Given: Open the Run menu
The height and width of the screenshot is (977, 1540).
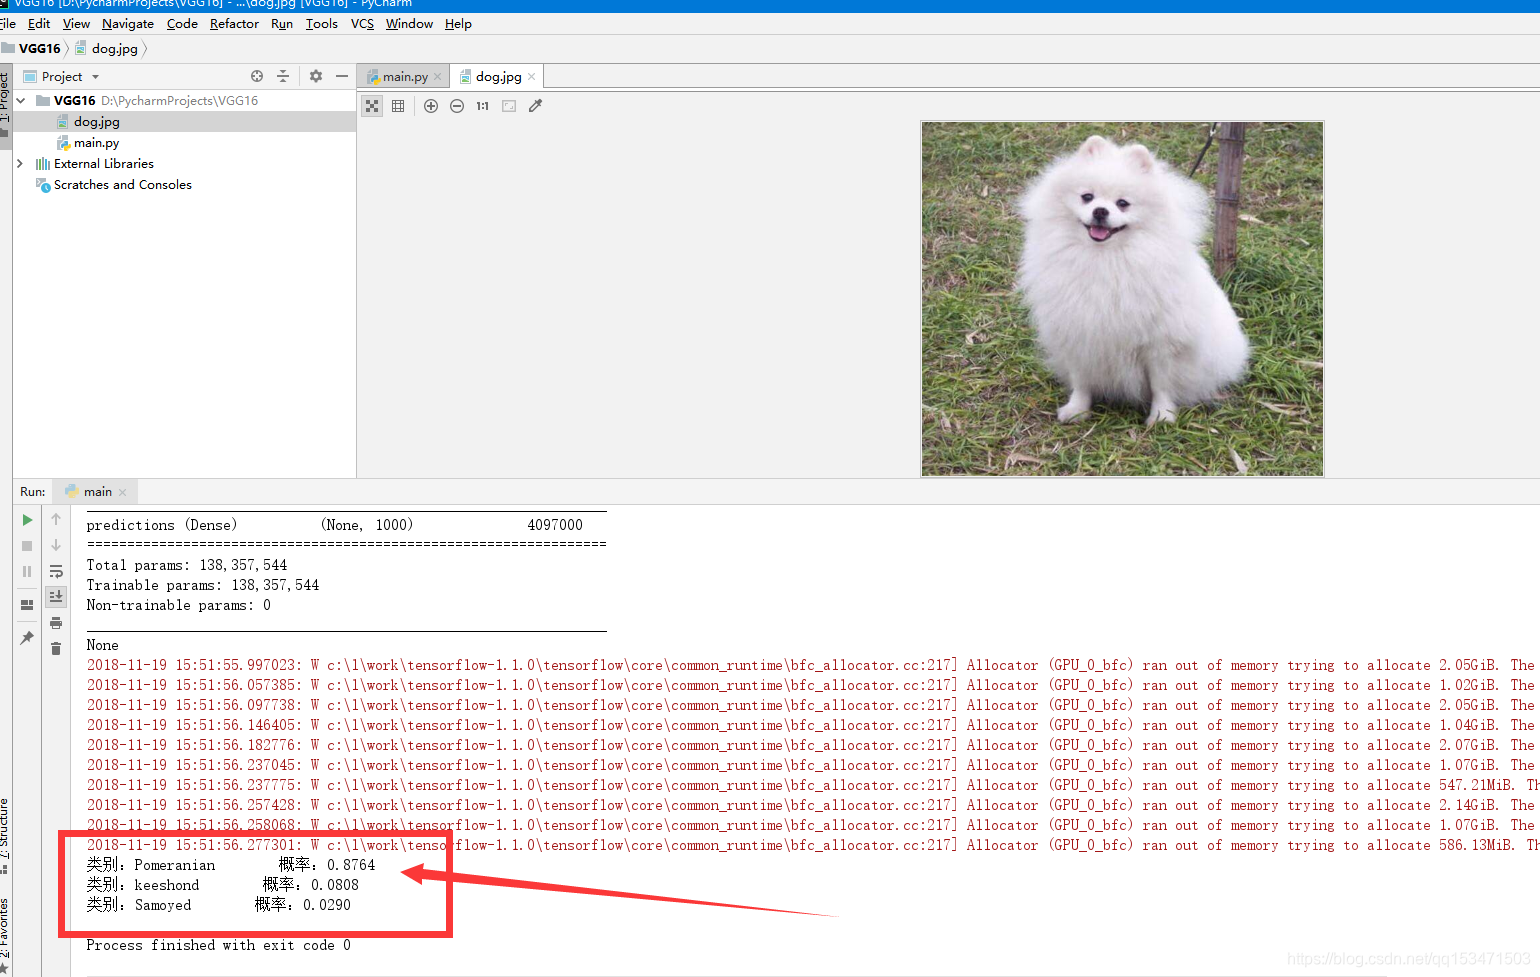Looking at the screenshot, I should pos(282,24).
